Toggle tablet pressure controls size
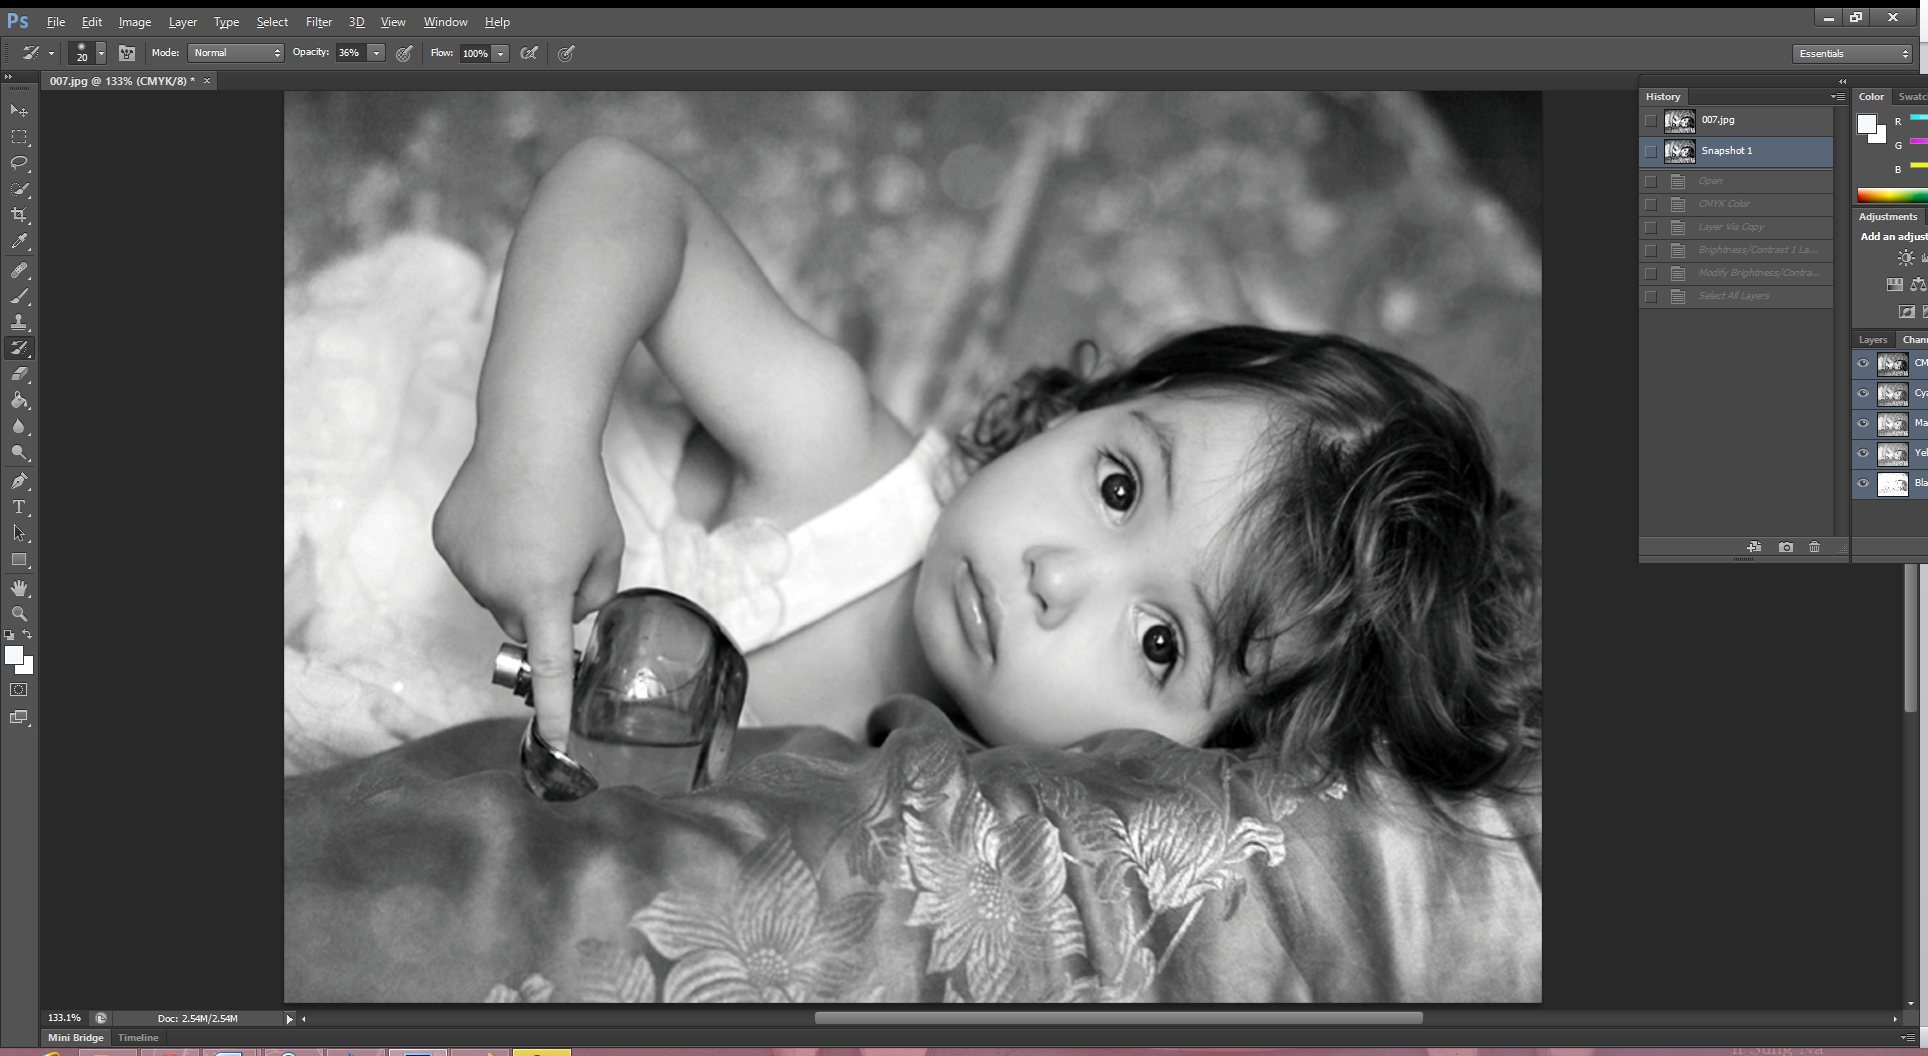 (x=566, y=53)
